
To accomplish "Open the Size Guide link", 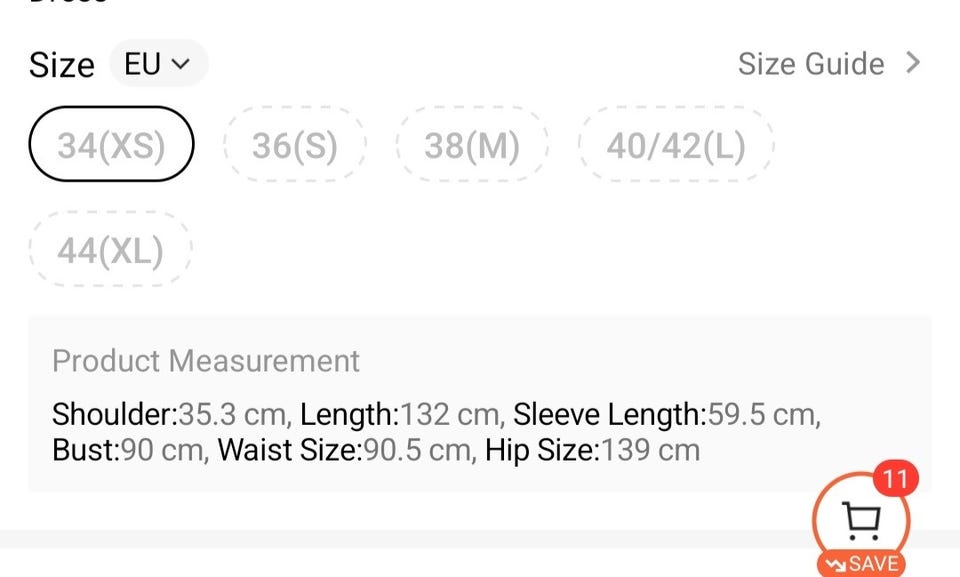I will tap(811, 64).
